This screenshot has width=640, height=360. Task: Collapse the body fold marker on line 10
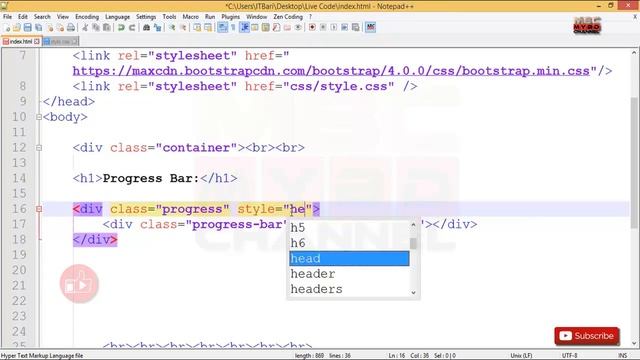pos(39,117)
